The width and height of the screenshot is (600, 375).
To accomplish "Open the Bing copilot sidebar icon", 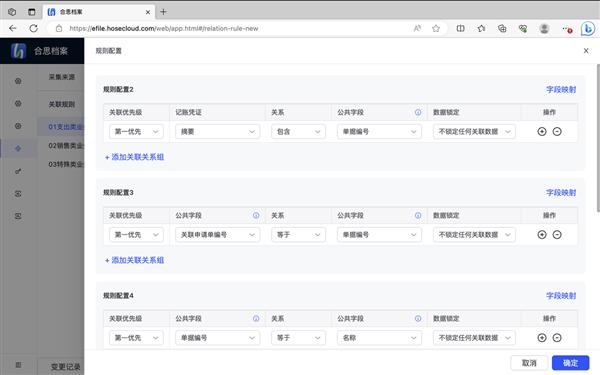I will coord(588,28).
